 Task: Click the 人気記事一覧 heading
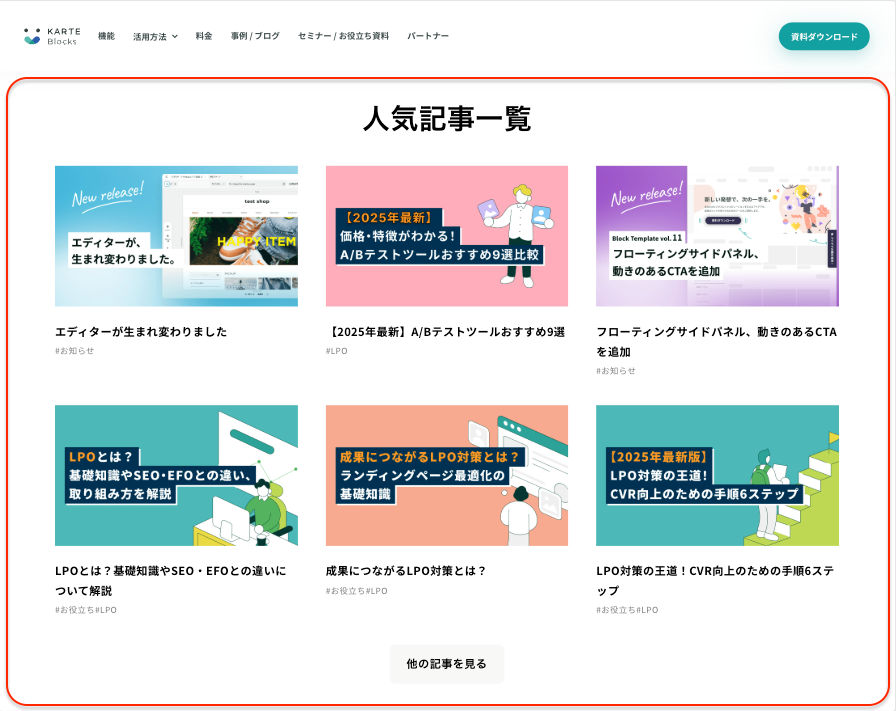[447, 118]
